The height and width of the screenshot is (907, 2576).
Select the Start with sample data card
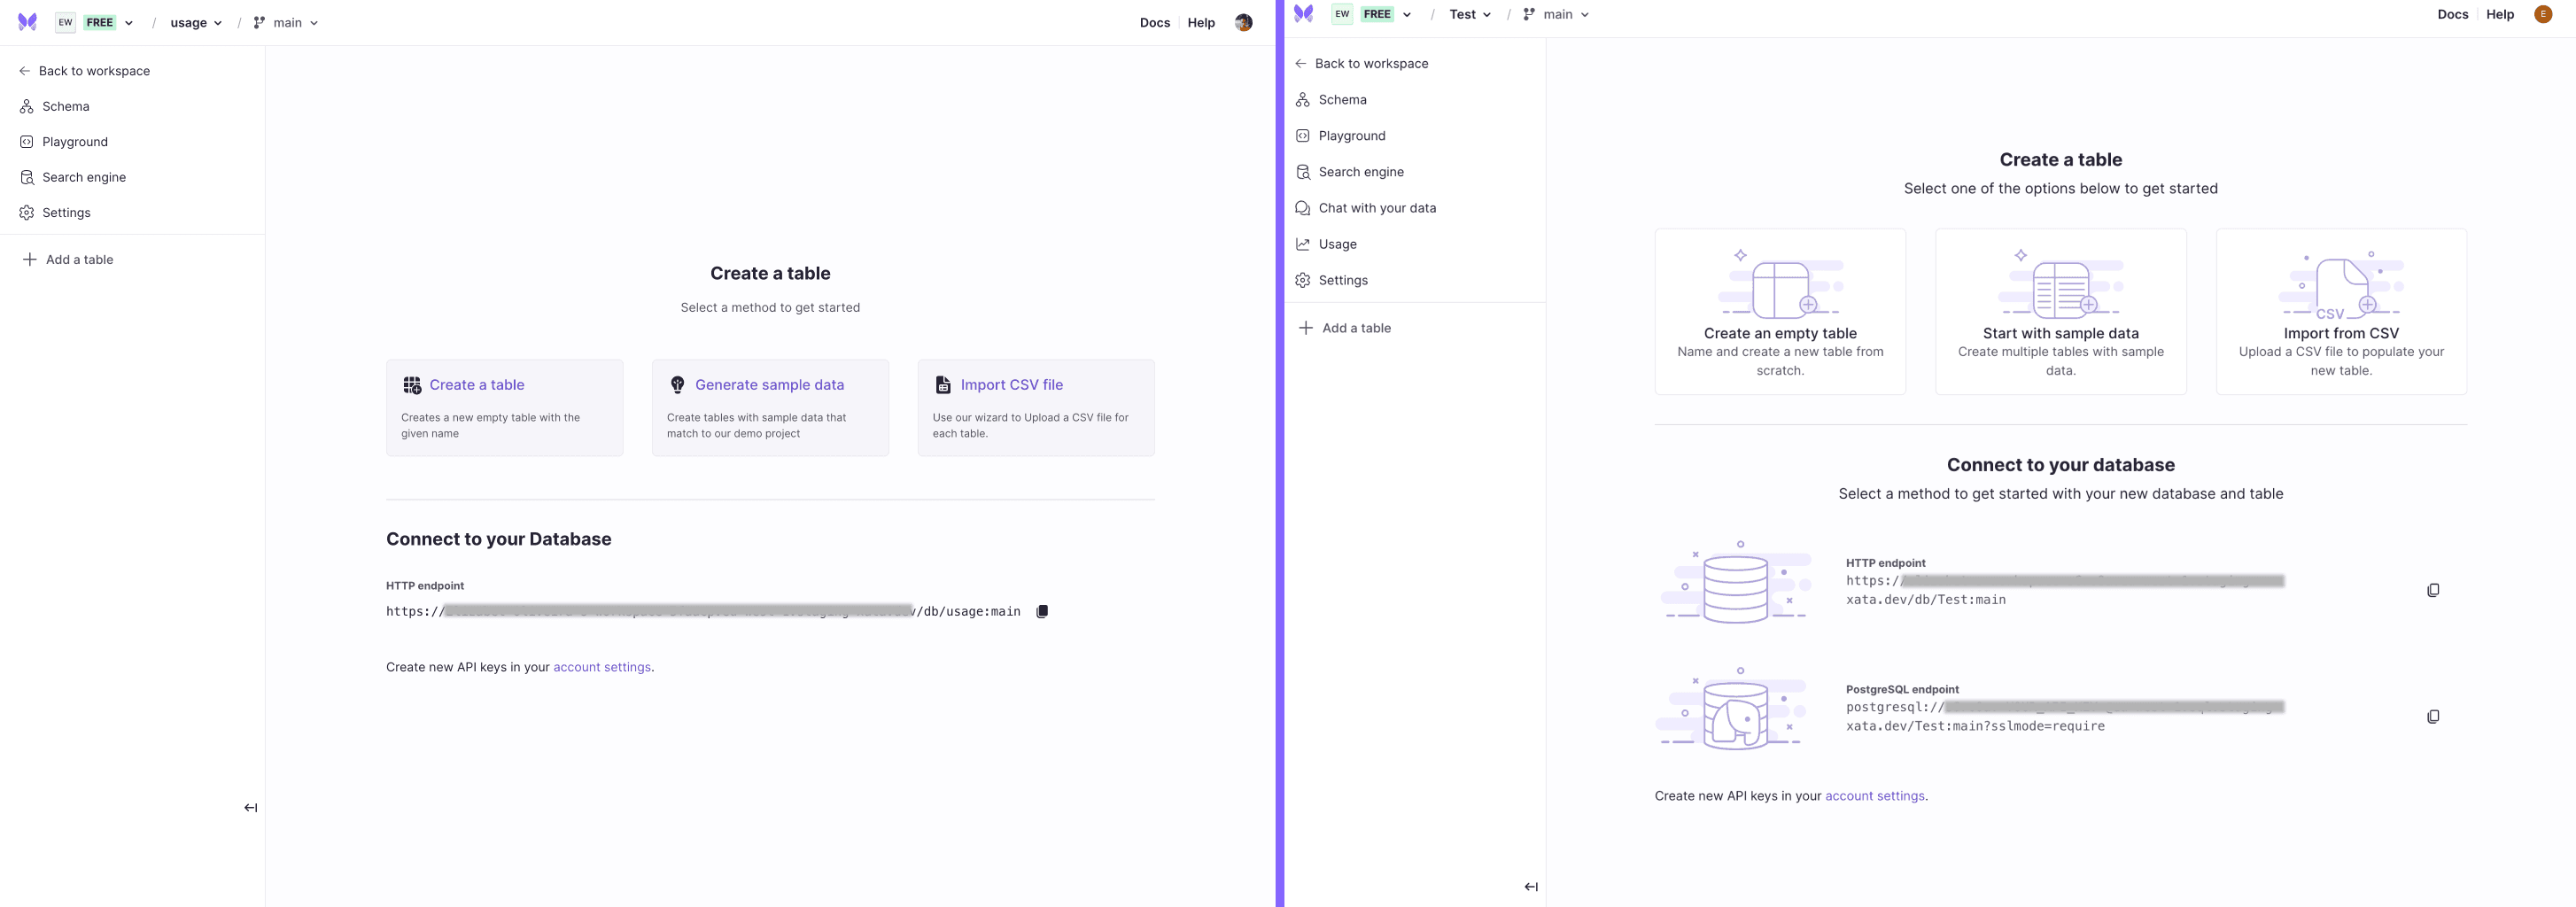pyautogui.click(x=2060, y=312)
